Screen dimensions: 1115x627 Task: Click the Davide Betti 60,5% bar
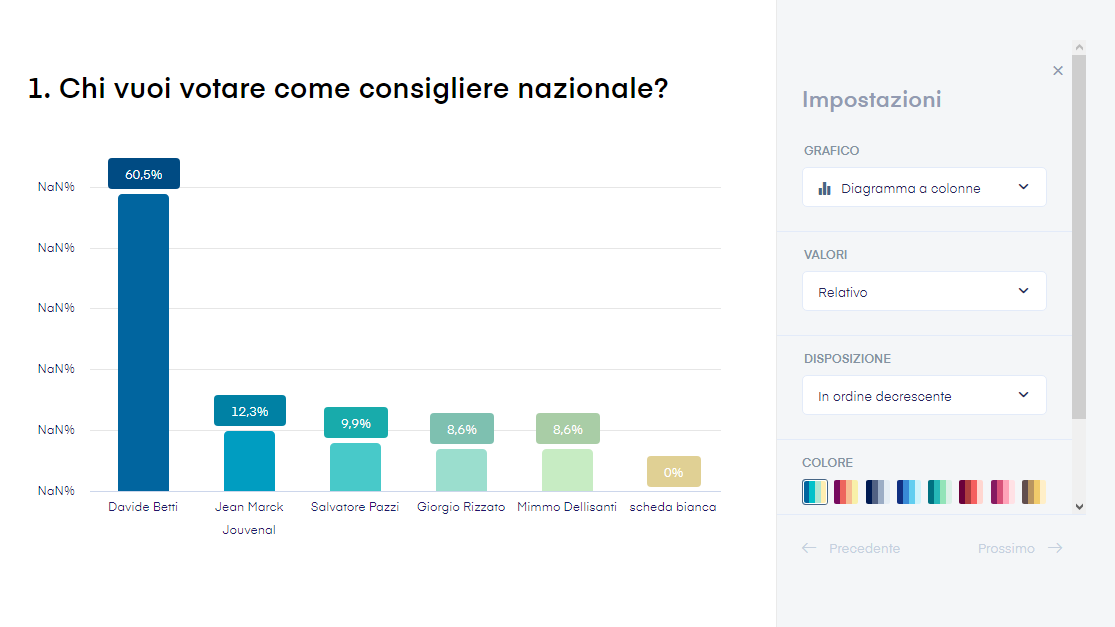coord(144,343)
